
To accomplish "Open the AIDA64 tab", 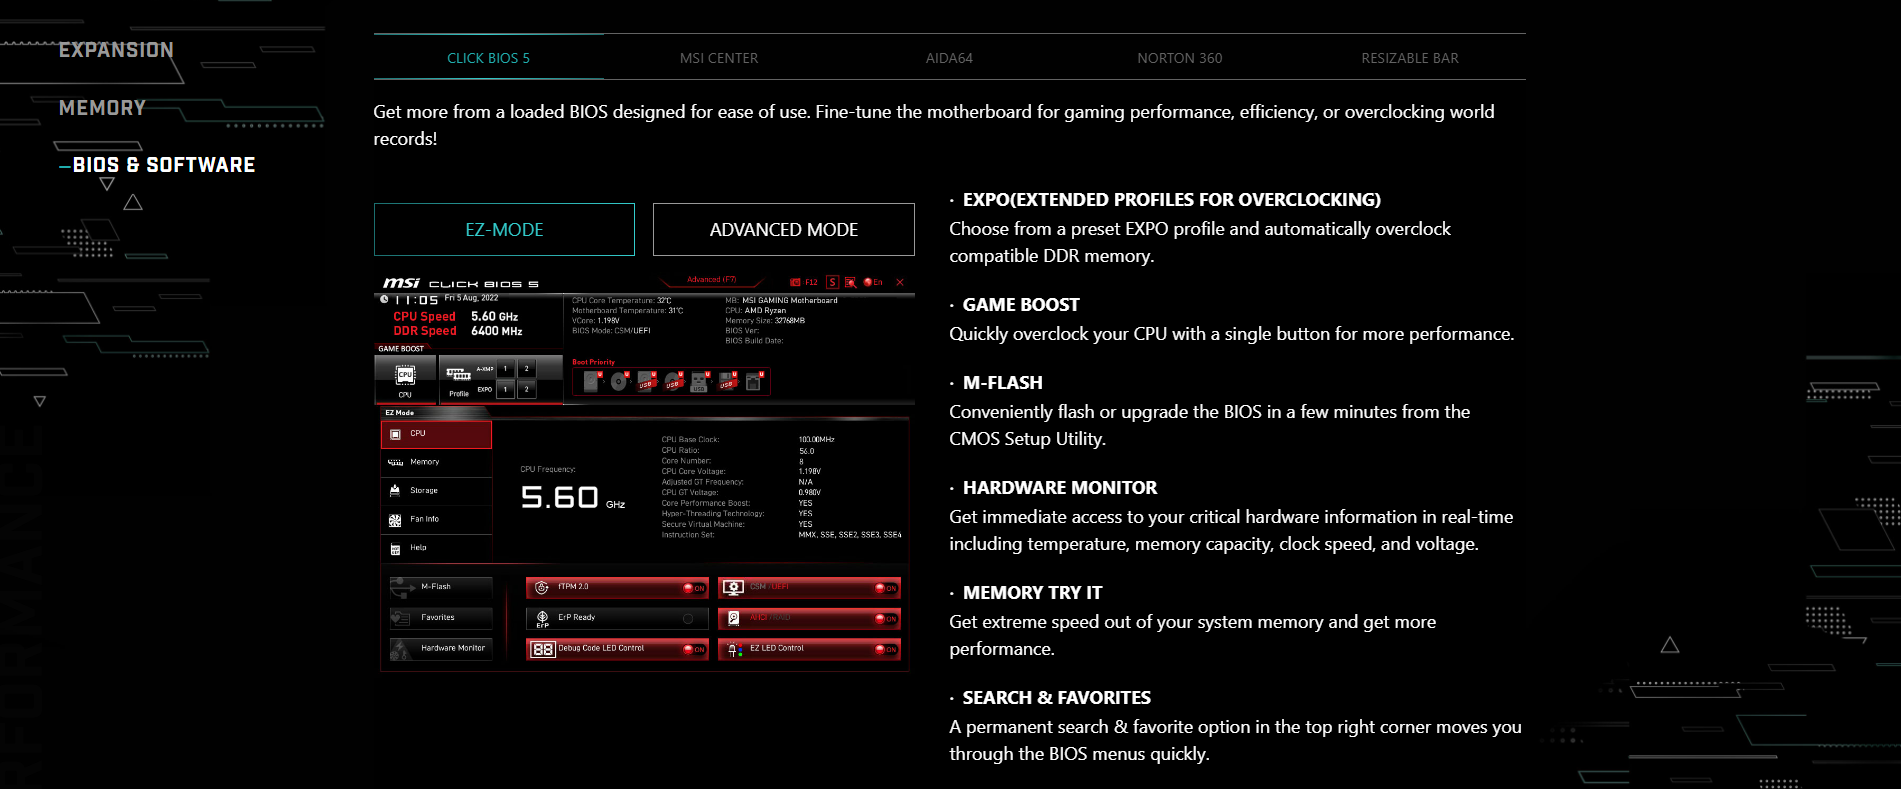I will click(x=949, y=58).
